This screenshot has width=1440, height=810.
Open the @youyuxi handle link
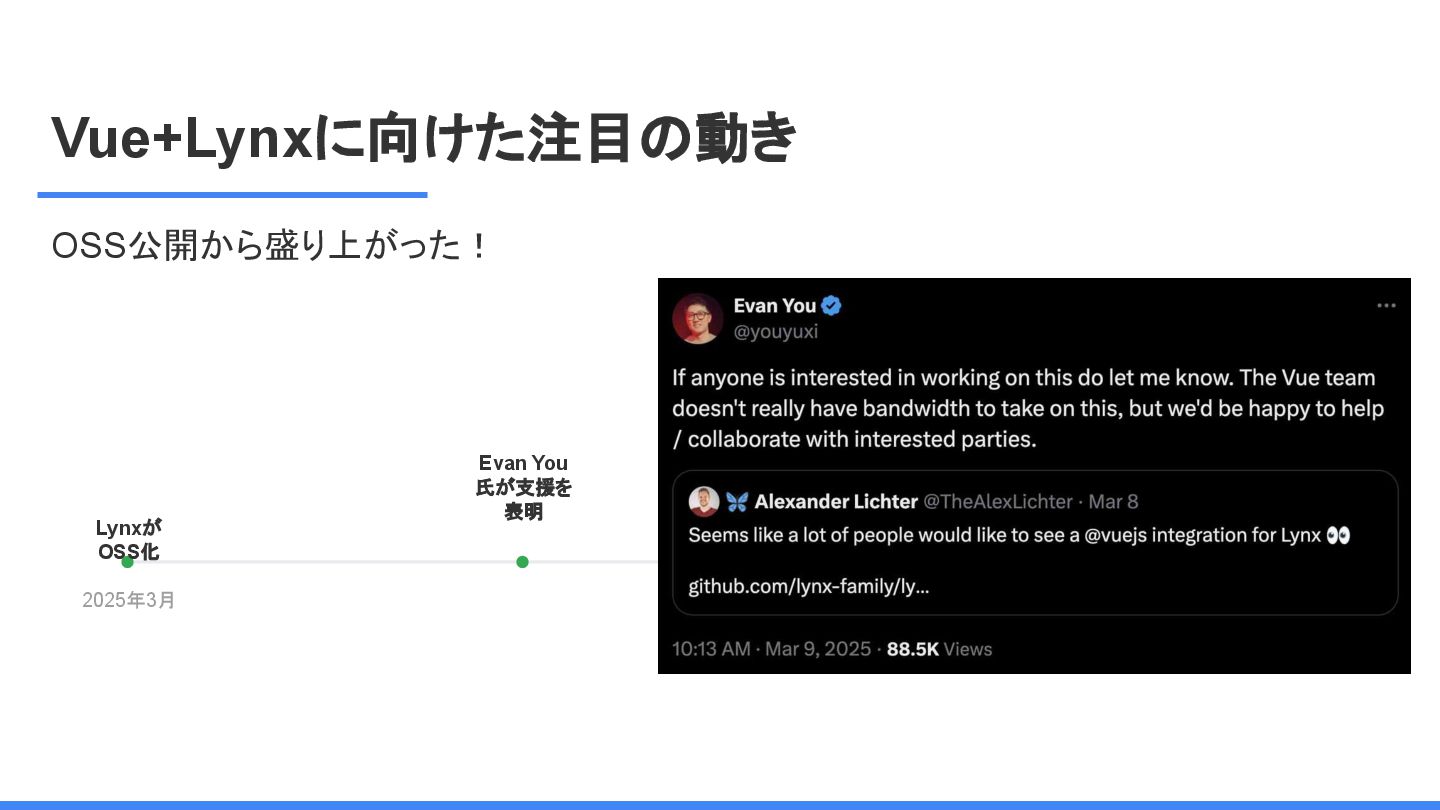[x=776, y=332]
